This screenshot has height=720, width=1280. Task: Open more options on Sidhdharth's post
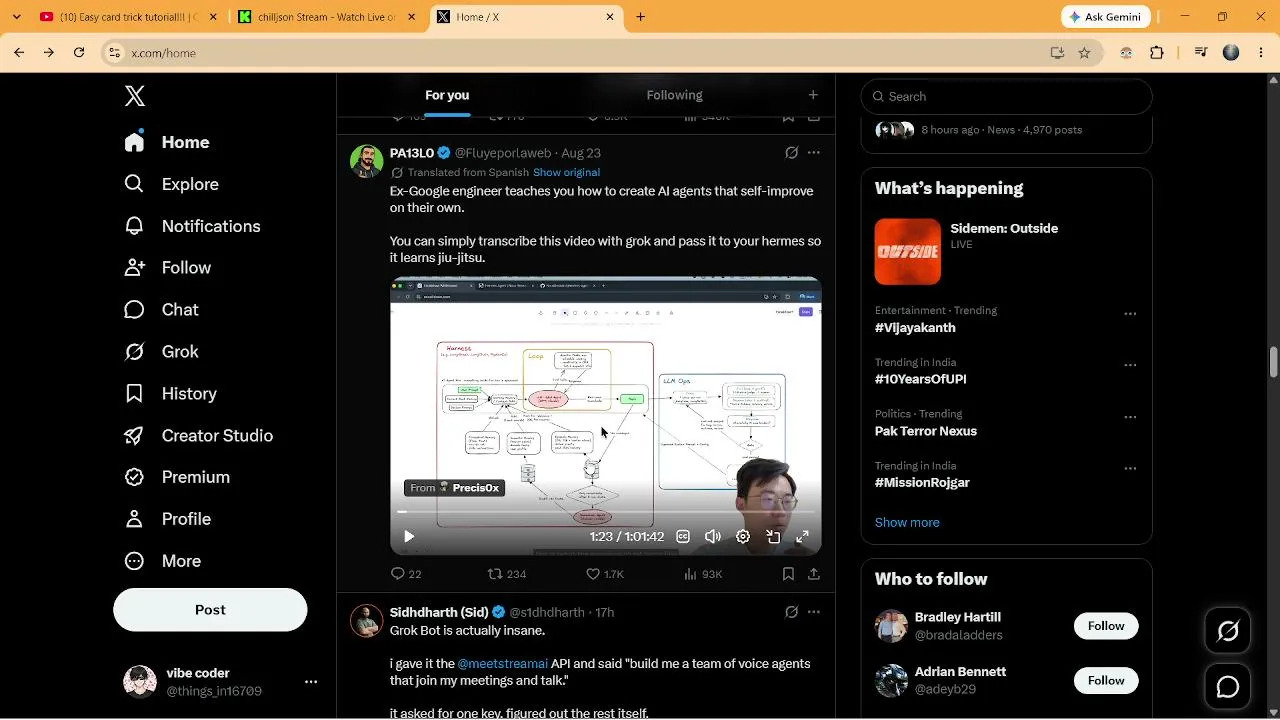click(814, 612)
